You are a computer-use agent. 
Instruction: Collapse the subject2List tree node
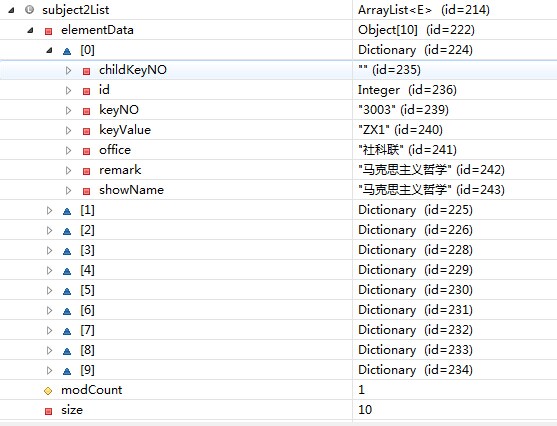point(11,10)
